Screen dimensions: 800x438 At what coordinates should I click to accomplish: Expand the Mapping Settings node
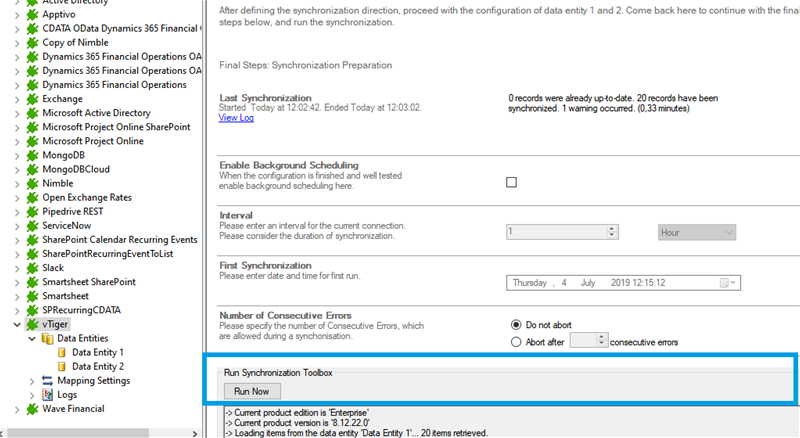pyautogui.click(x=32, y=380)
